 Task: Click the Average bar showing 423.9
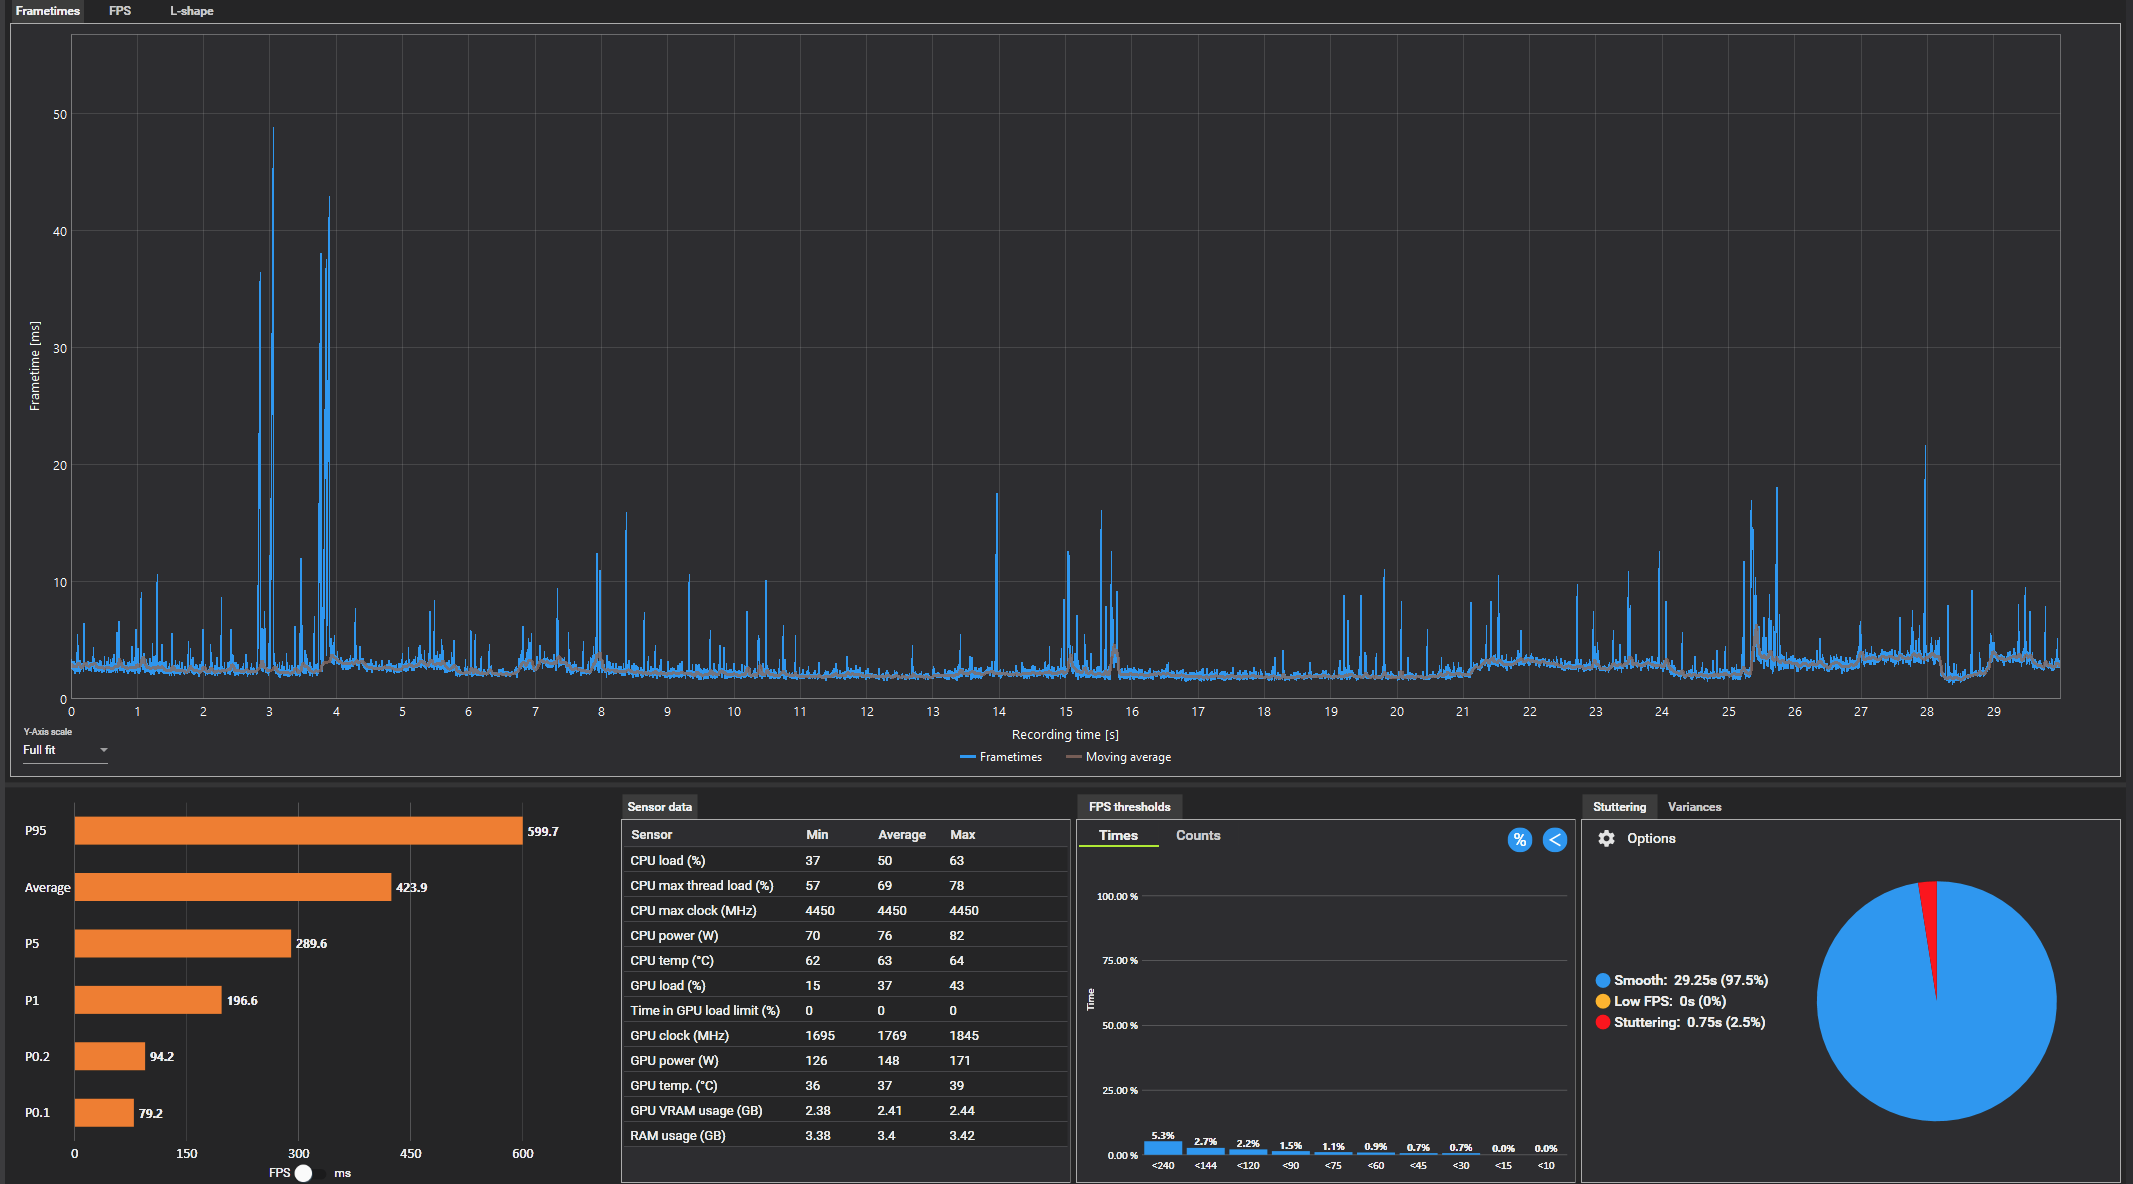(x=233, y=887)
